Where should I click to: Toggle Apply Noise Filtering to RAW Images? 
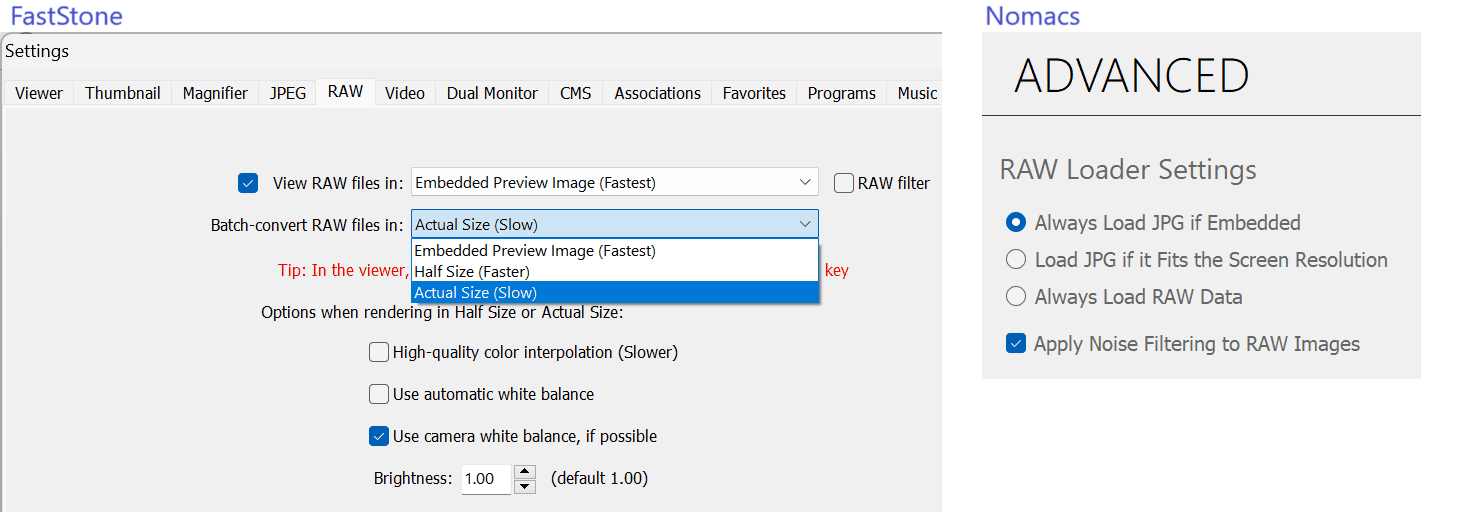click(1016, 343)
